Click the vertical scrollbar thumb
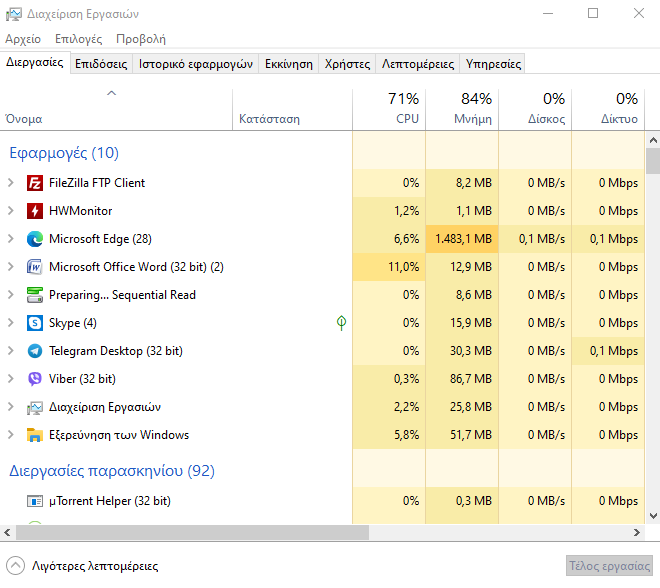 (653, 161)
